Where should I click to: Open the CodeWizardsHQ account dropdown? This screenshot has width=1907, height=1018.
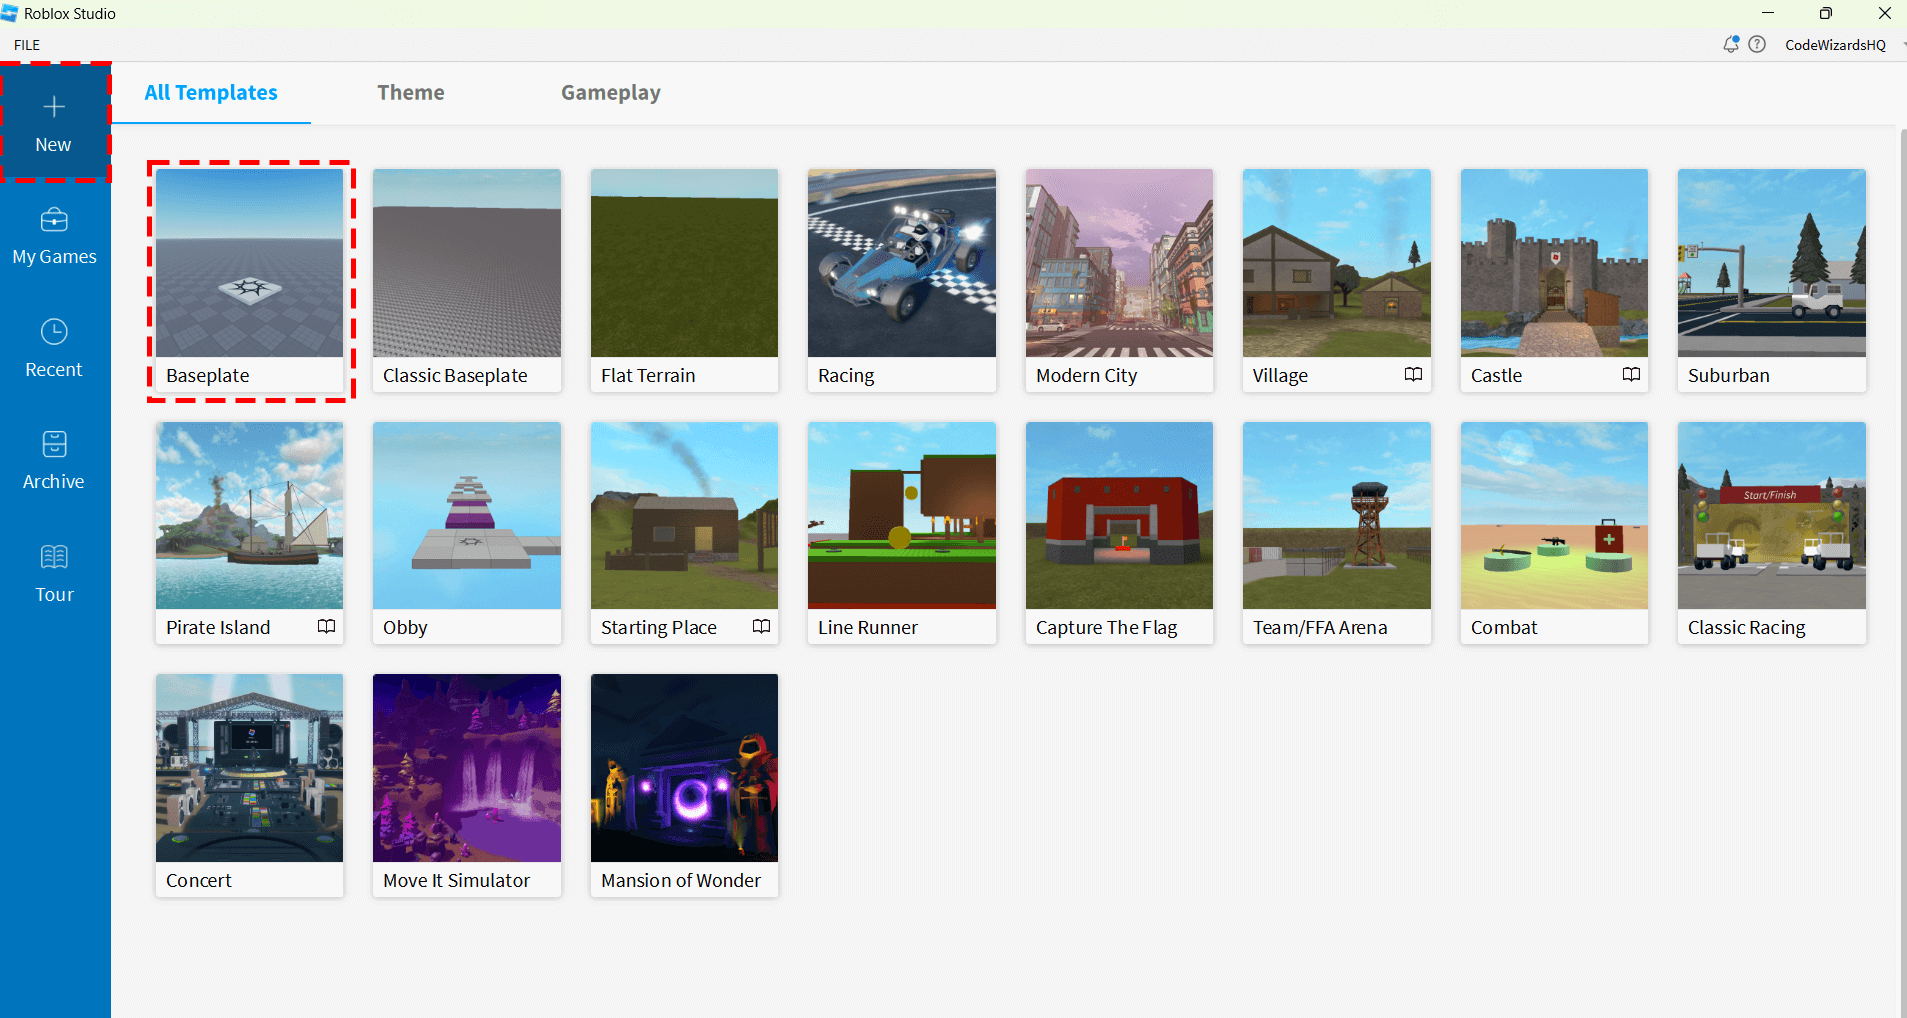pyautogui.click(x=1834, y=44)
